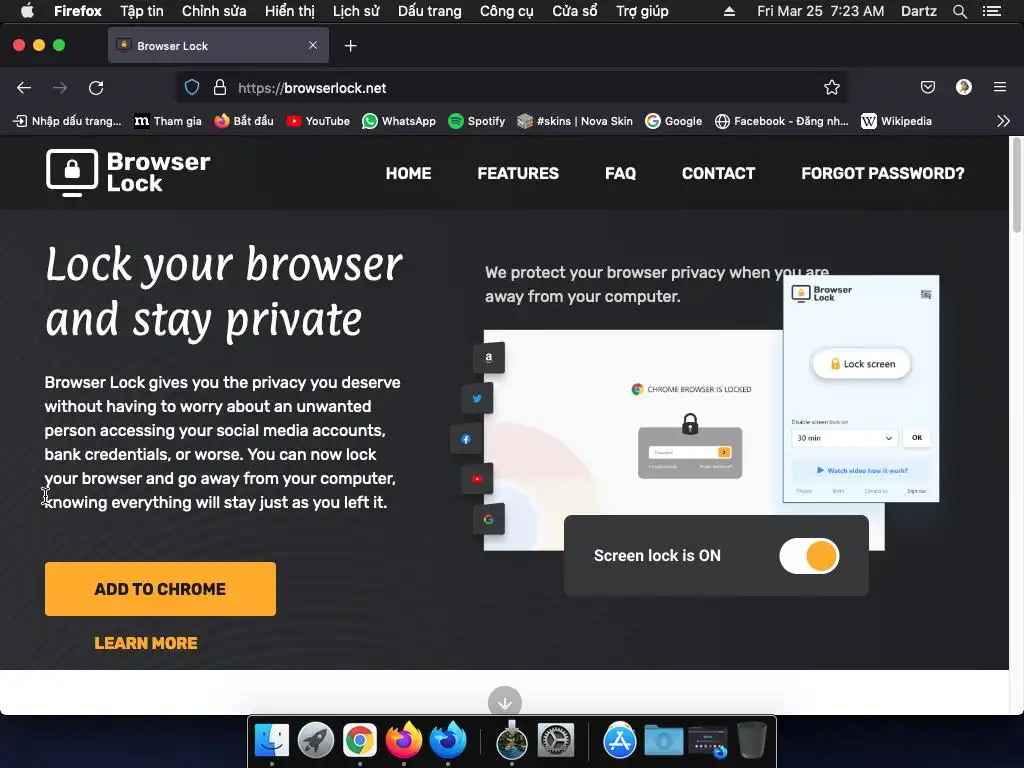Open the Firefox hamburger menu
The height and width of the screenshot is (768, 1024).
pos(1000,87)
